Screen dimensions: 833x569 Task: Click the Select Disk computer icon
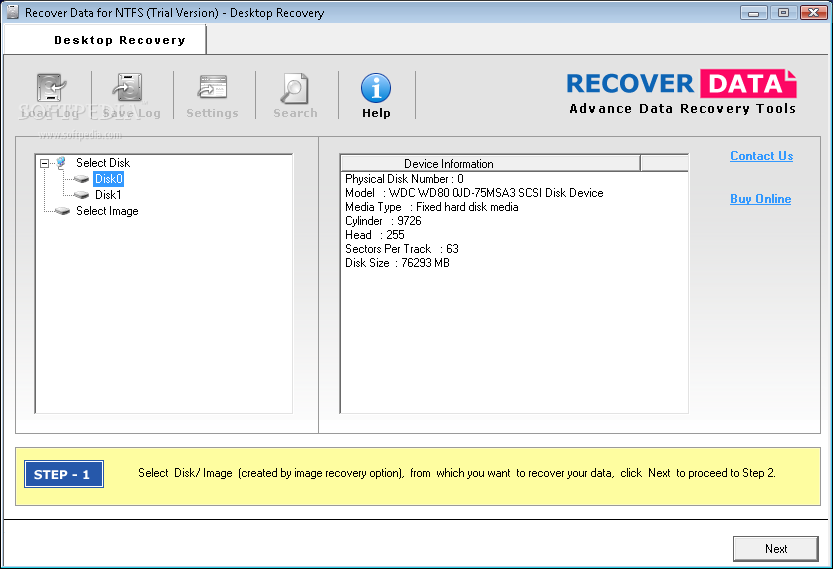click(x=61, y=163)
